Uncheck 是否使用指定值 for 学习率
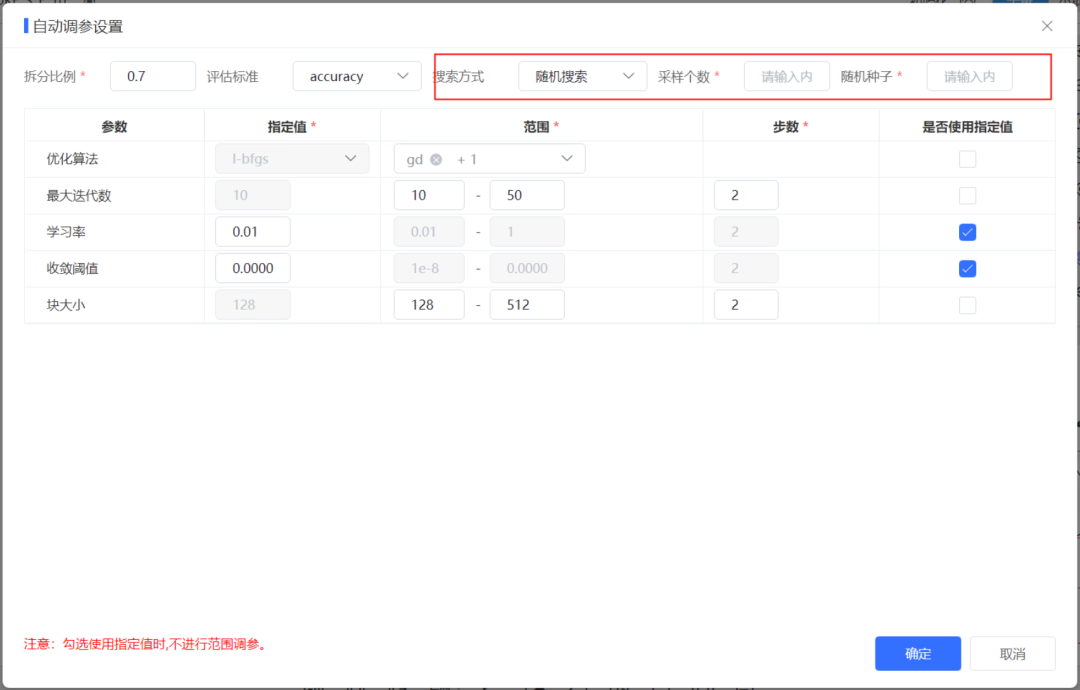 point(967,231)
